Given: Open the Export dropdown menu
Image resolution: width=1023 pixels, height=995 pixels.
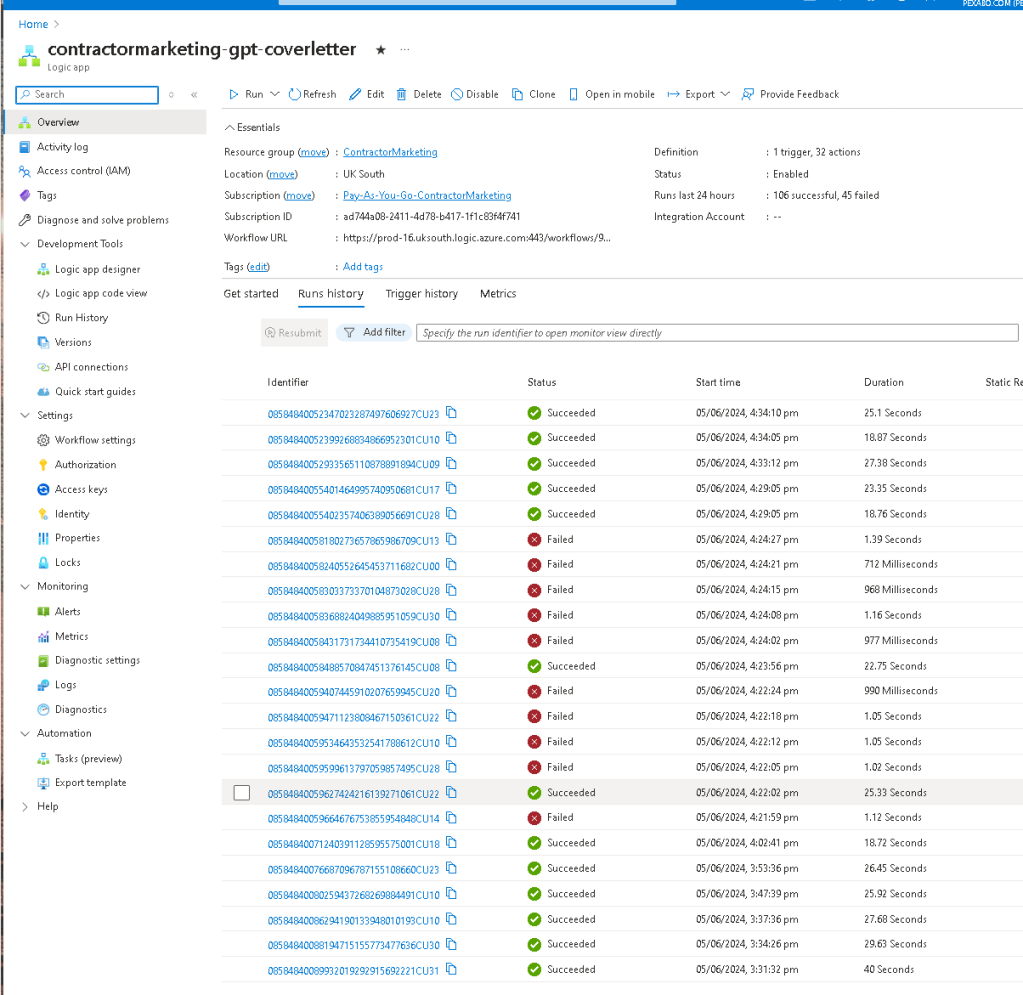Looking at the screenshot, I should tap(698, 95).
